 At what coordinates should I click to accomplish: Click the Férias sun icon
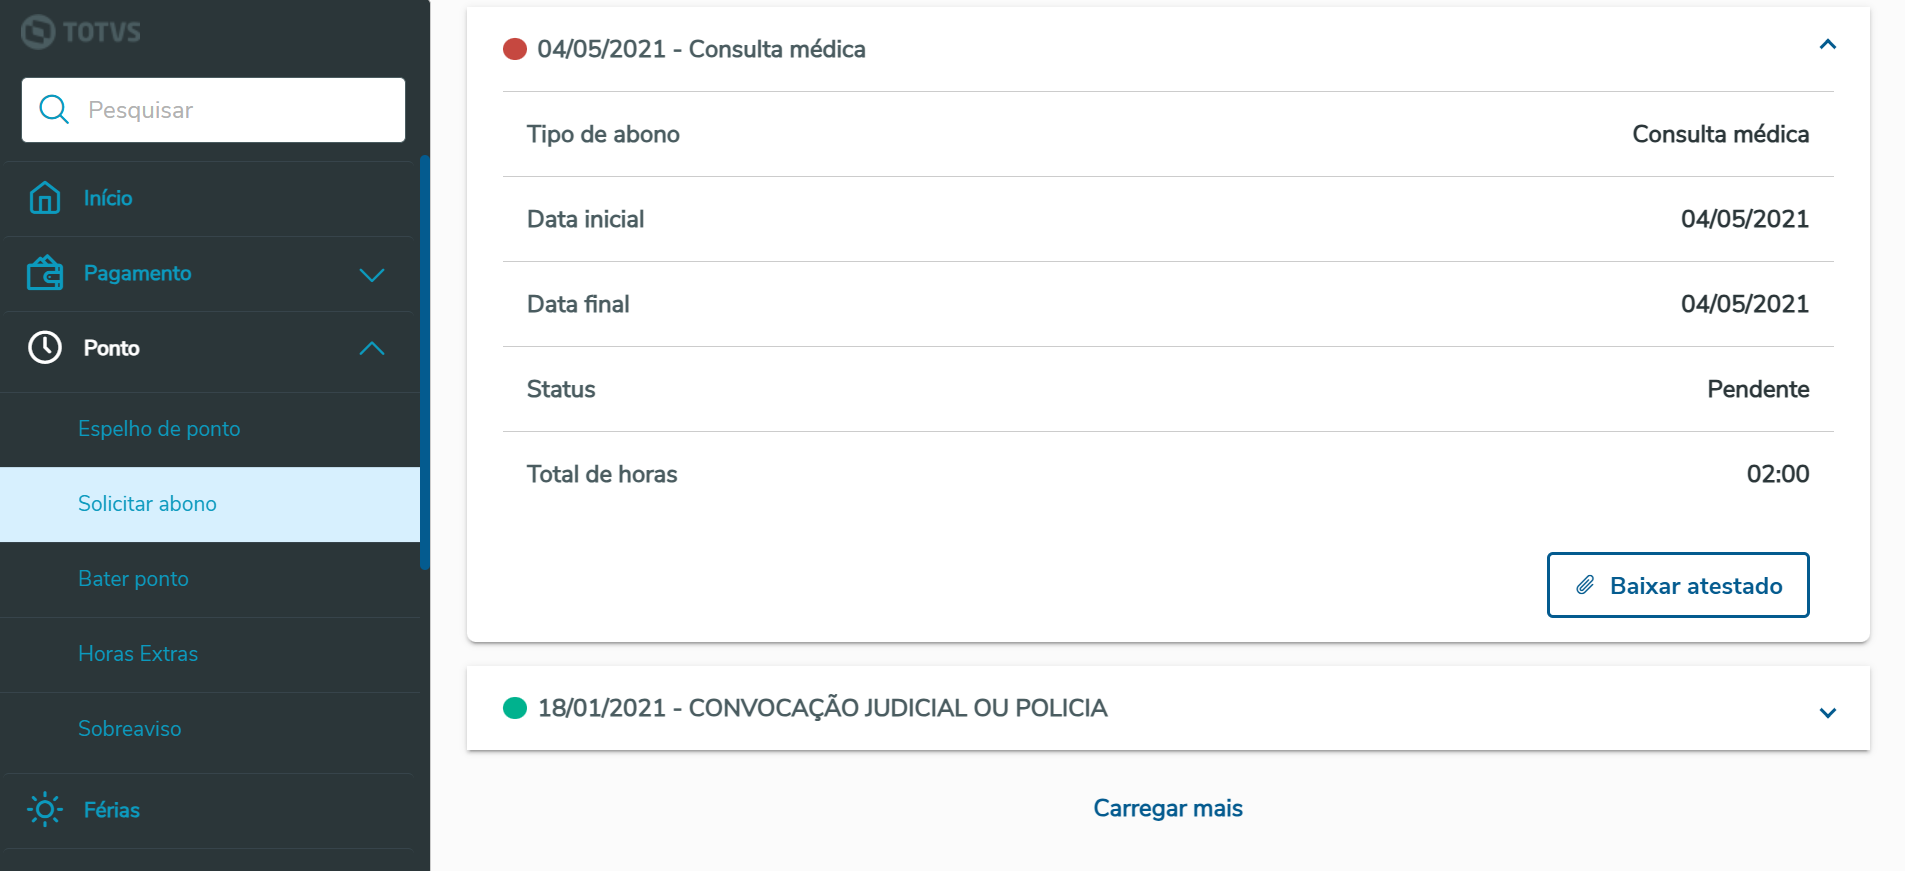click(45, 809)
